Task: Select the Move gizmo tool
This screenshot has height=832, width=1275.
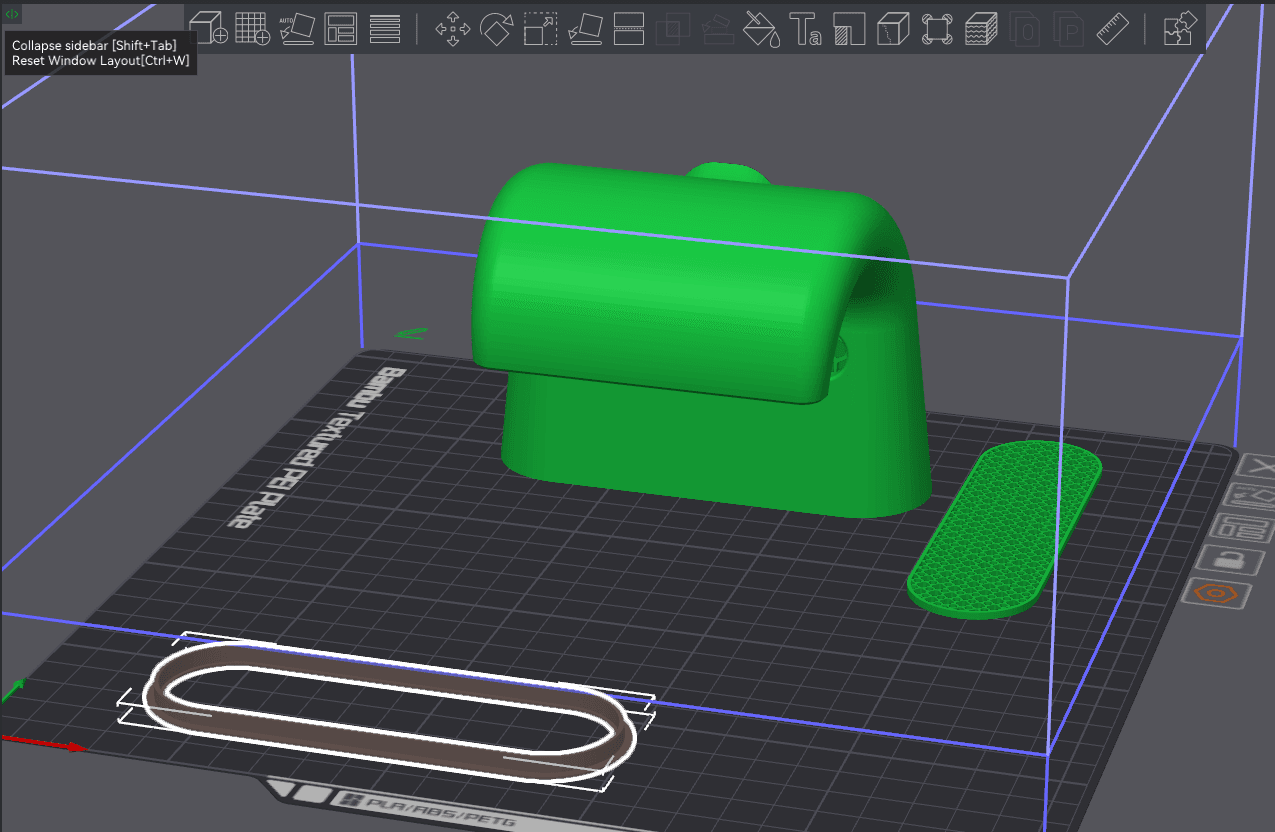Action: [x=453, y=28]
